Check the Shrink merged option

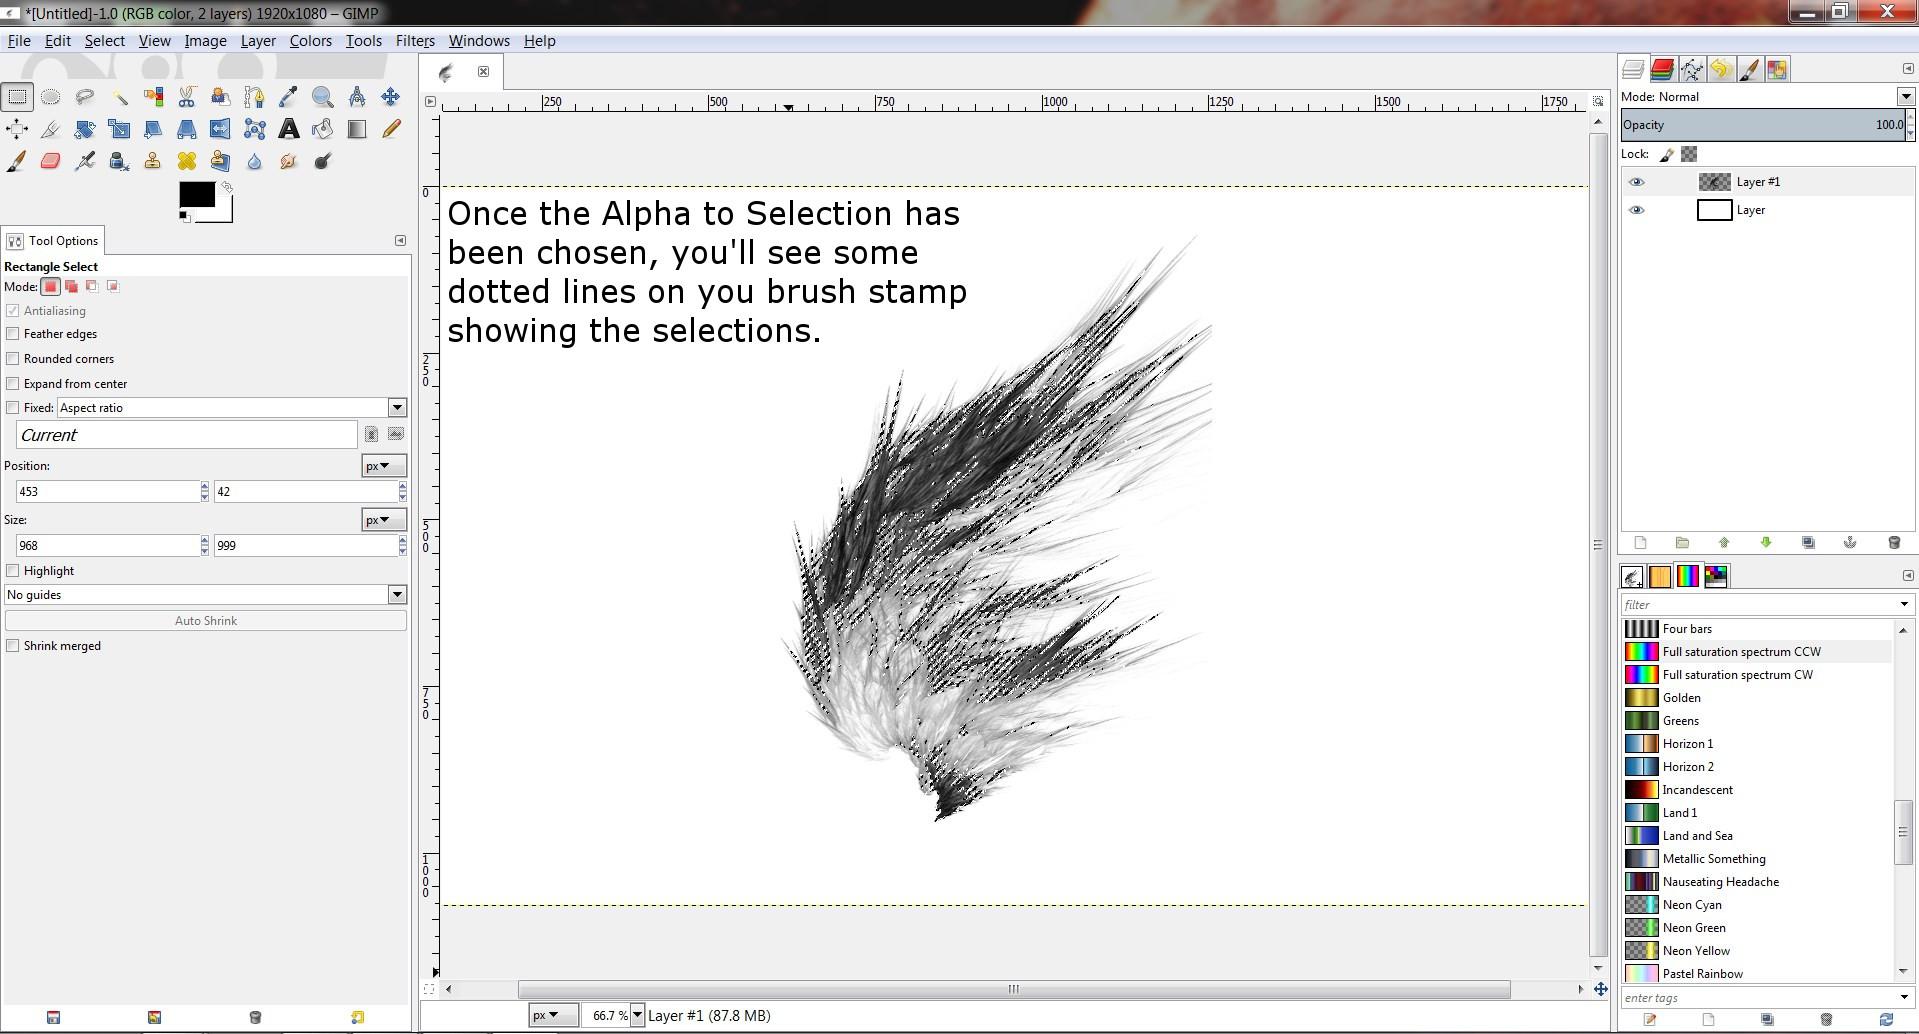point(13,646)
